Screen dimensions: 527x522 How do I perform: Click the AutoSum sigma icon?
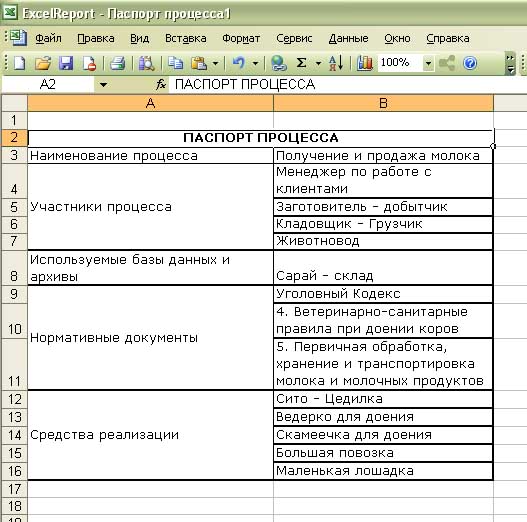[x=301, y=63]
